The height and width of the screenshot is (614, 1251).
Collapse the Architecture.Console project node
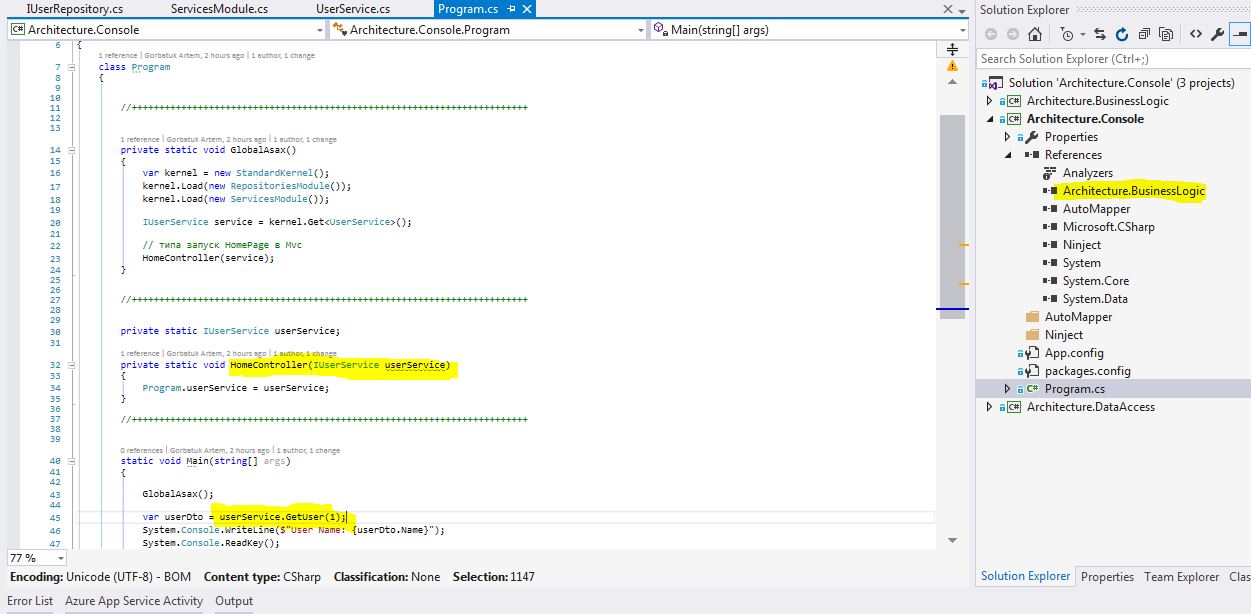(990, 119)
